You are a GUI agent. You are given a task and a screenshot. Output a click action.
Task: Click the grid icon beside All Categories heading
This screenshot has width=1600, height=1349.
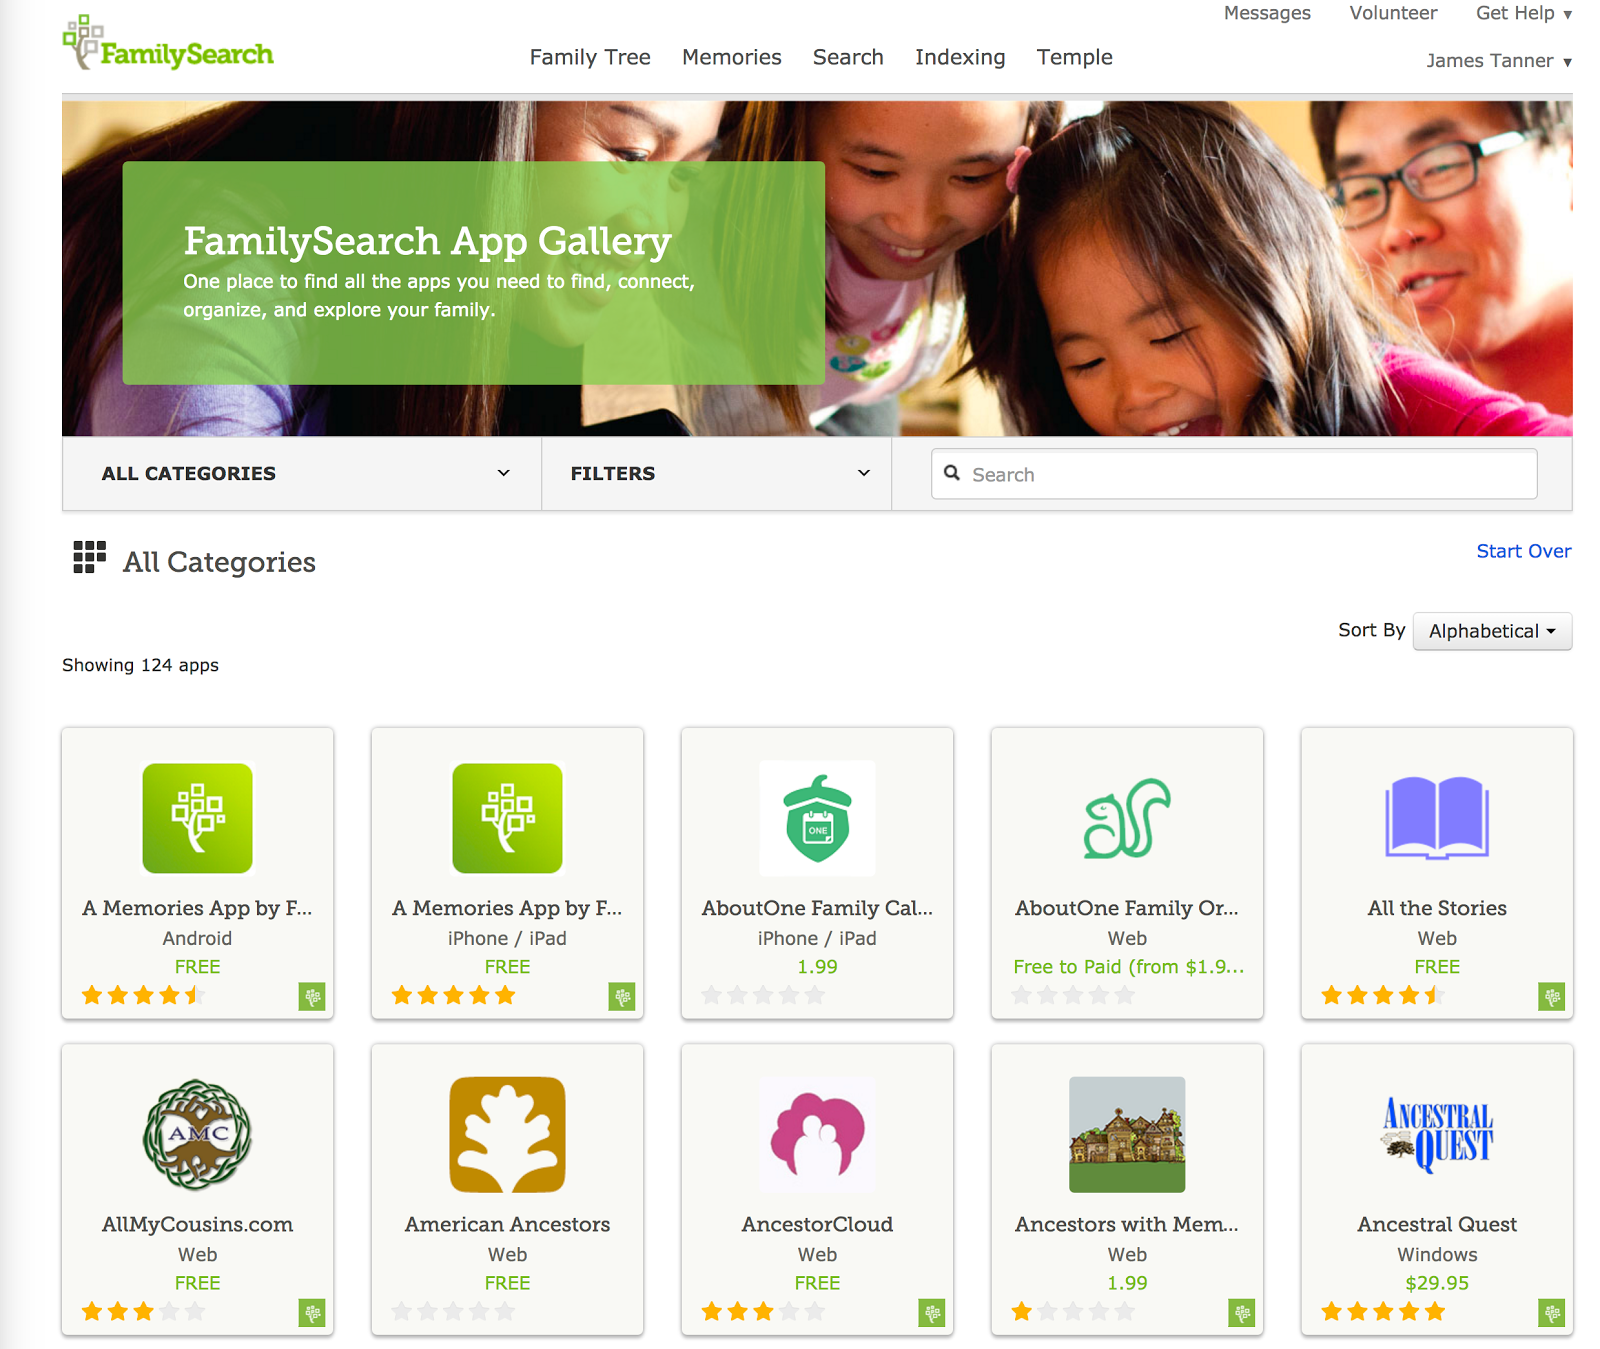[89, 559]
